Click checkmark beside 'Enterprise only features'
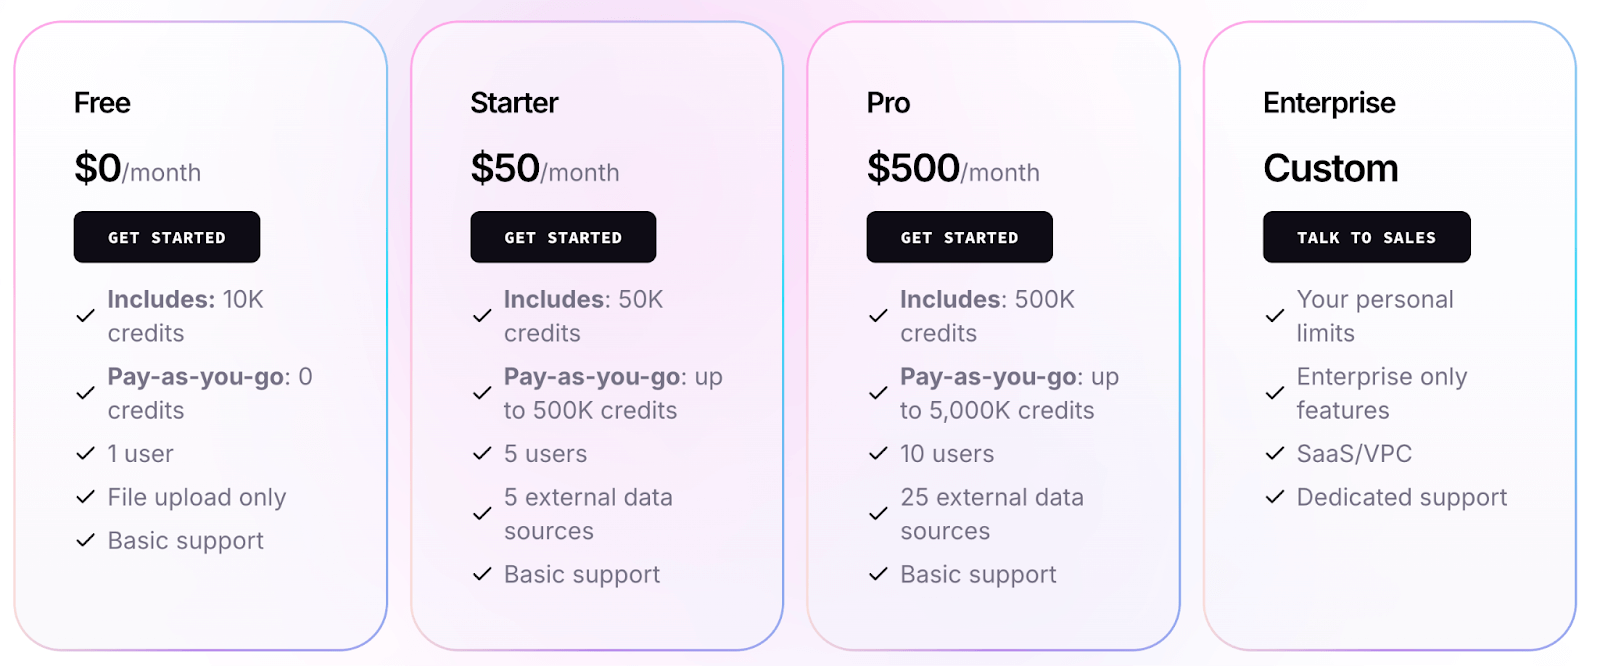This screenshot has width=1600, height=666. [x=1275, y=393]
